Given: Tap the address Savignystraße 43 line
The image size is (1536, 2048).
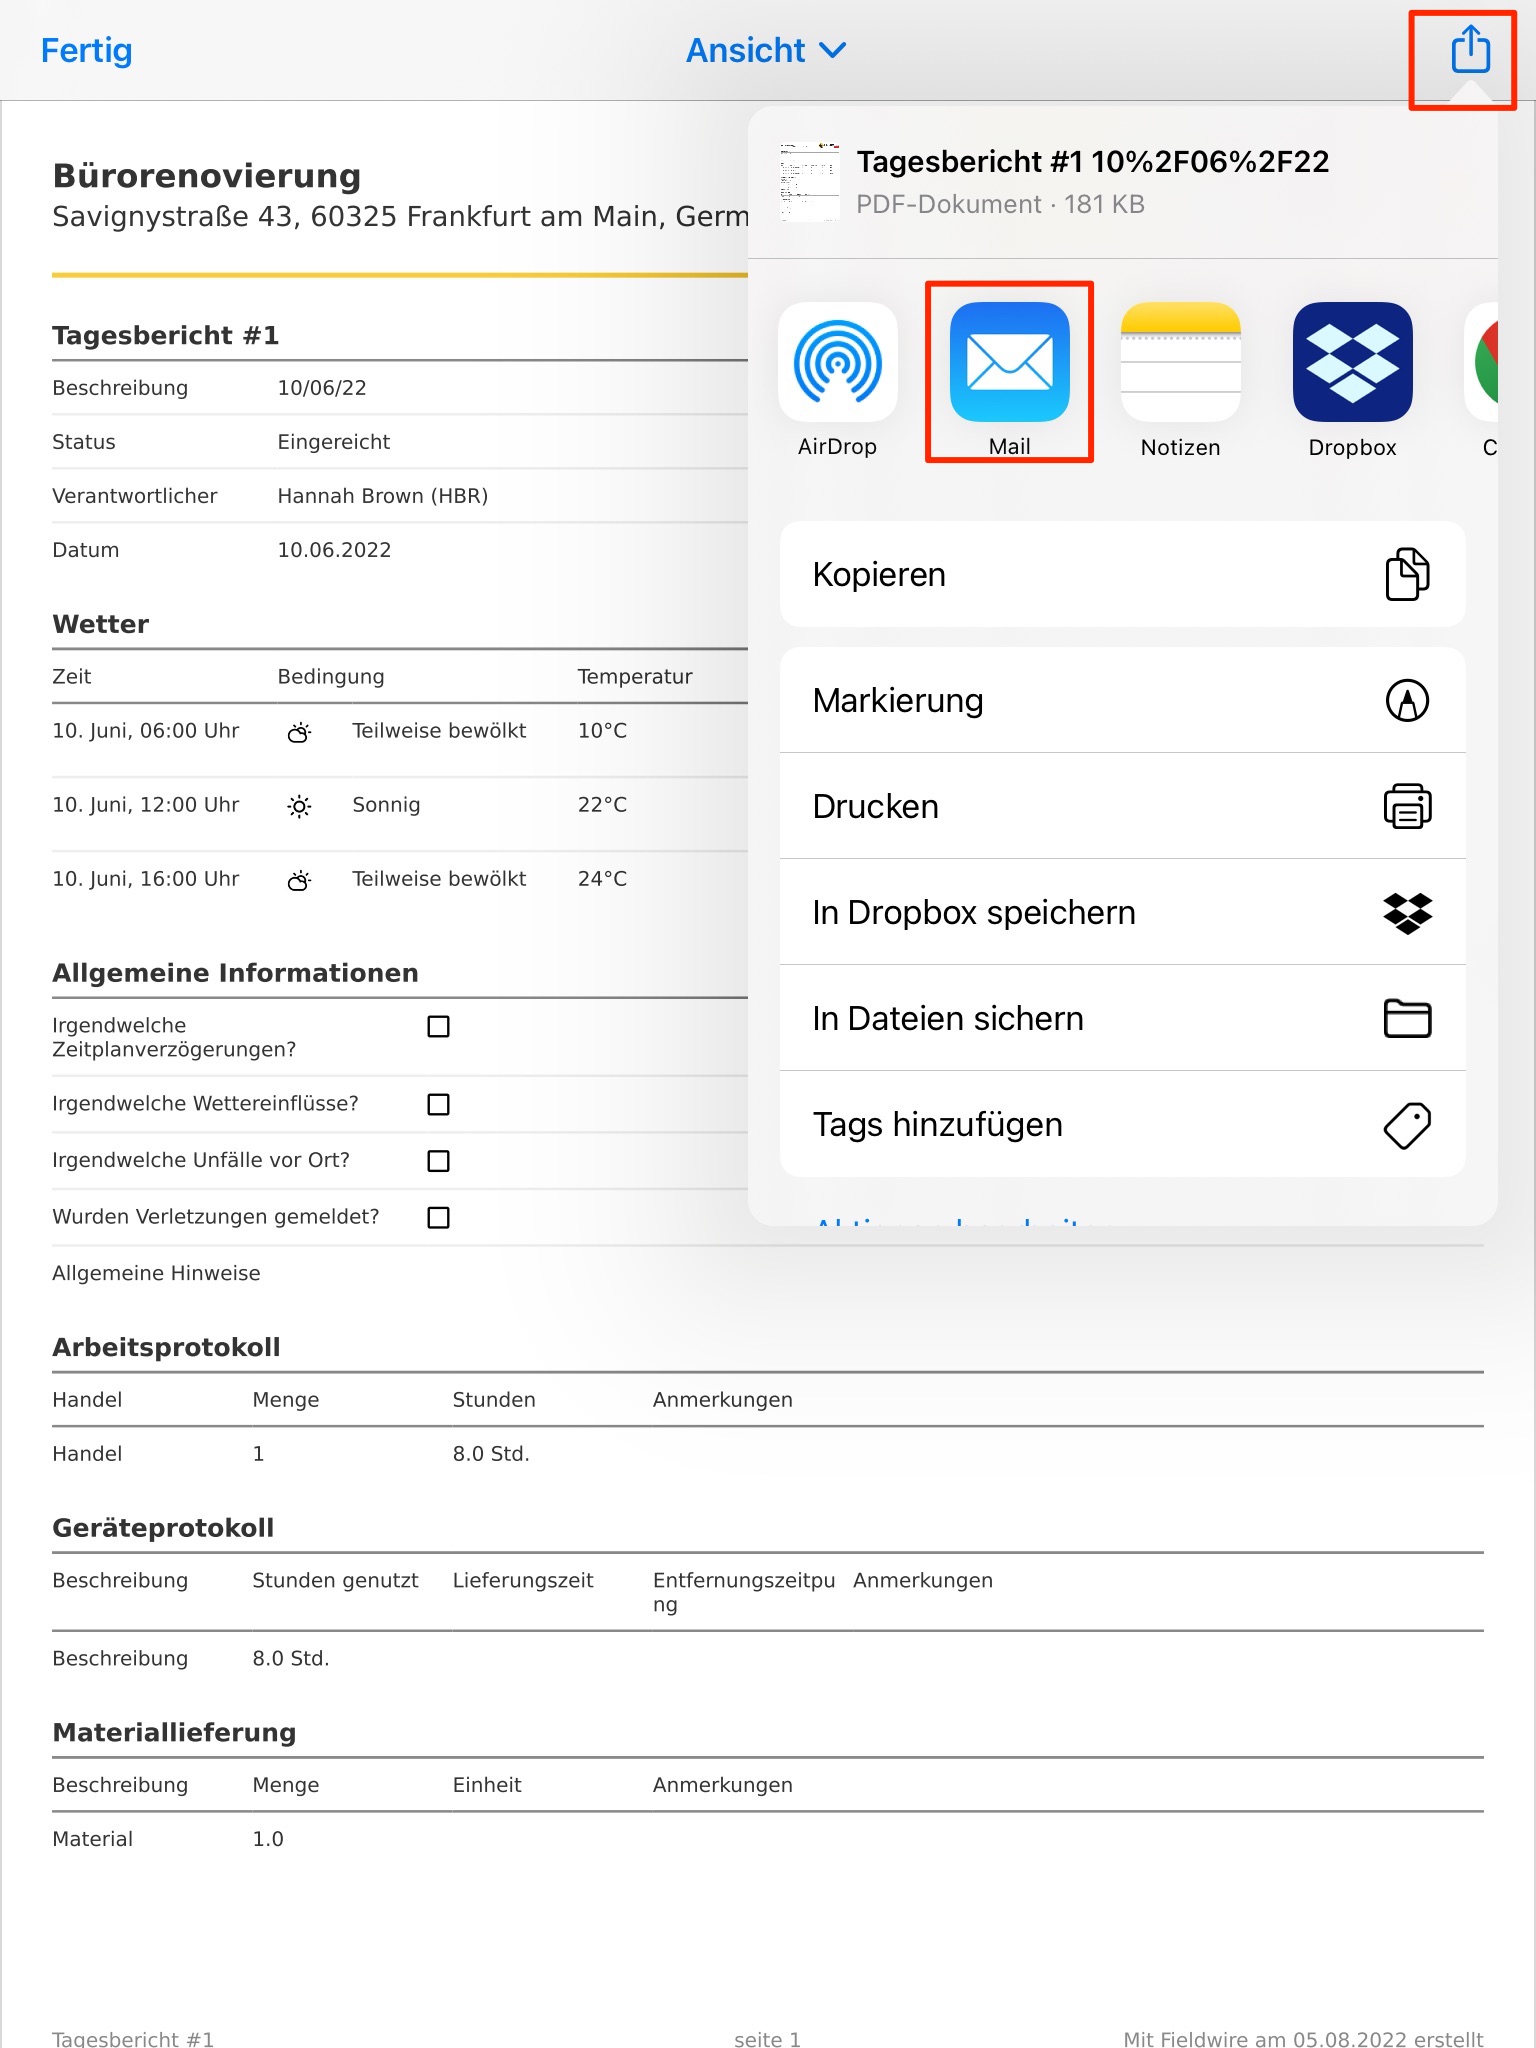Looking at the screenshot, I should (x=400, y=216).
